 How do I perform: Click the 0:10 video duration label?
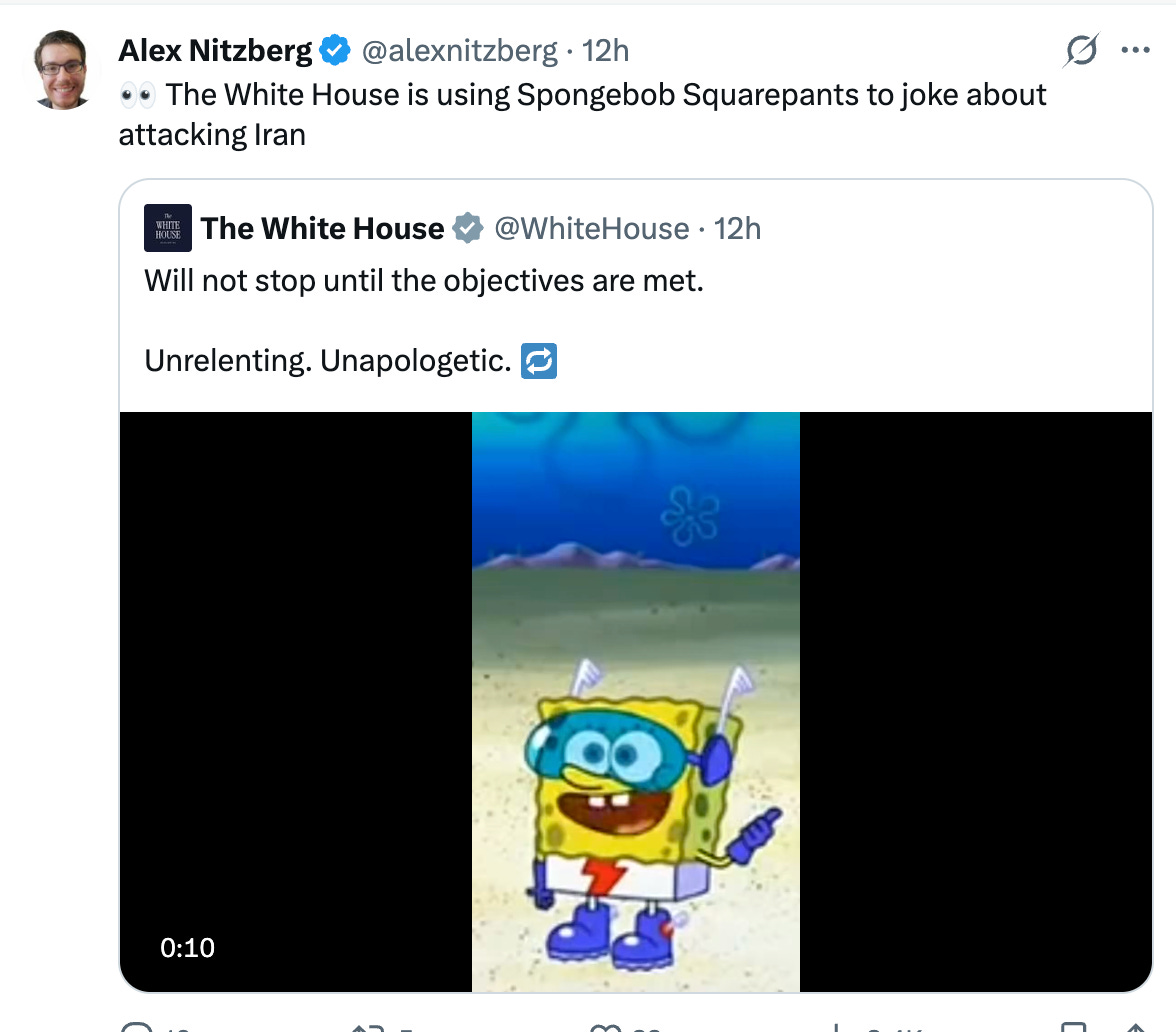tap(188, 948)
